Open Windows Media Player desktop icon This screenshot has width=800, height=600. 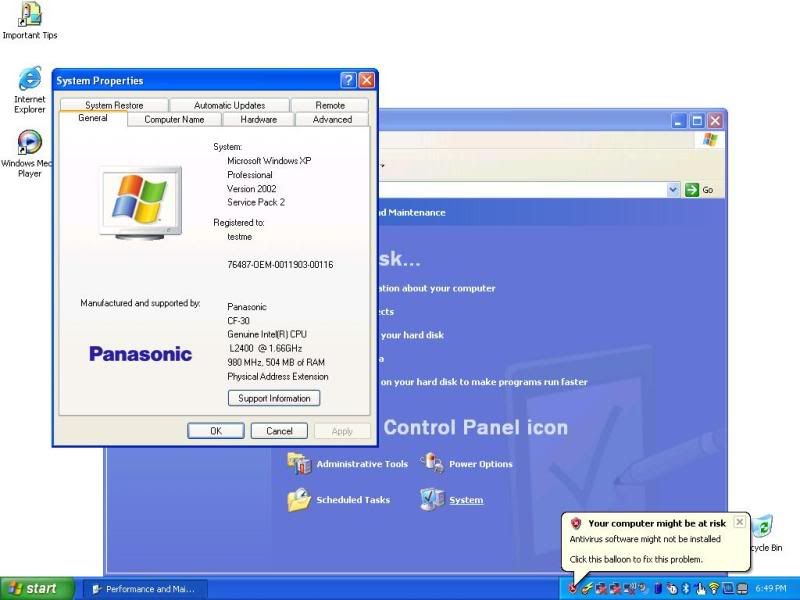29,153
